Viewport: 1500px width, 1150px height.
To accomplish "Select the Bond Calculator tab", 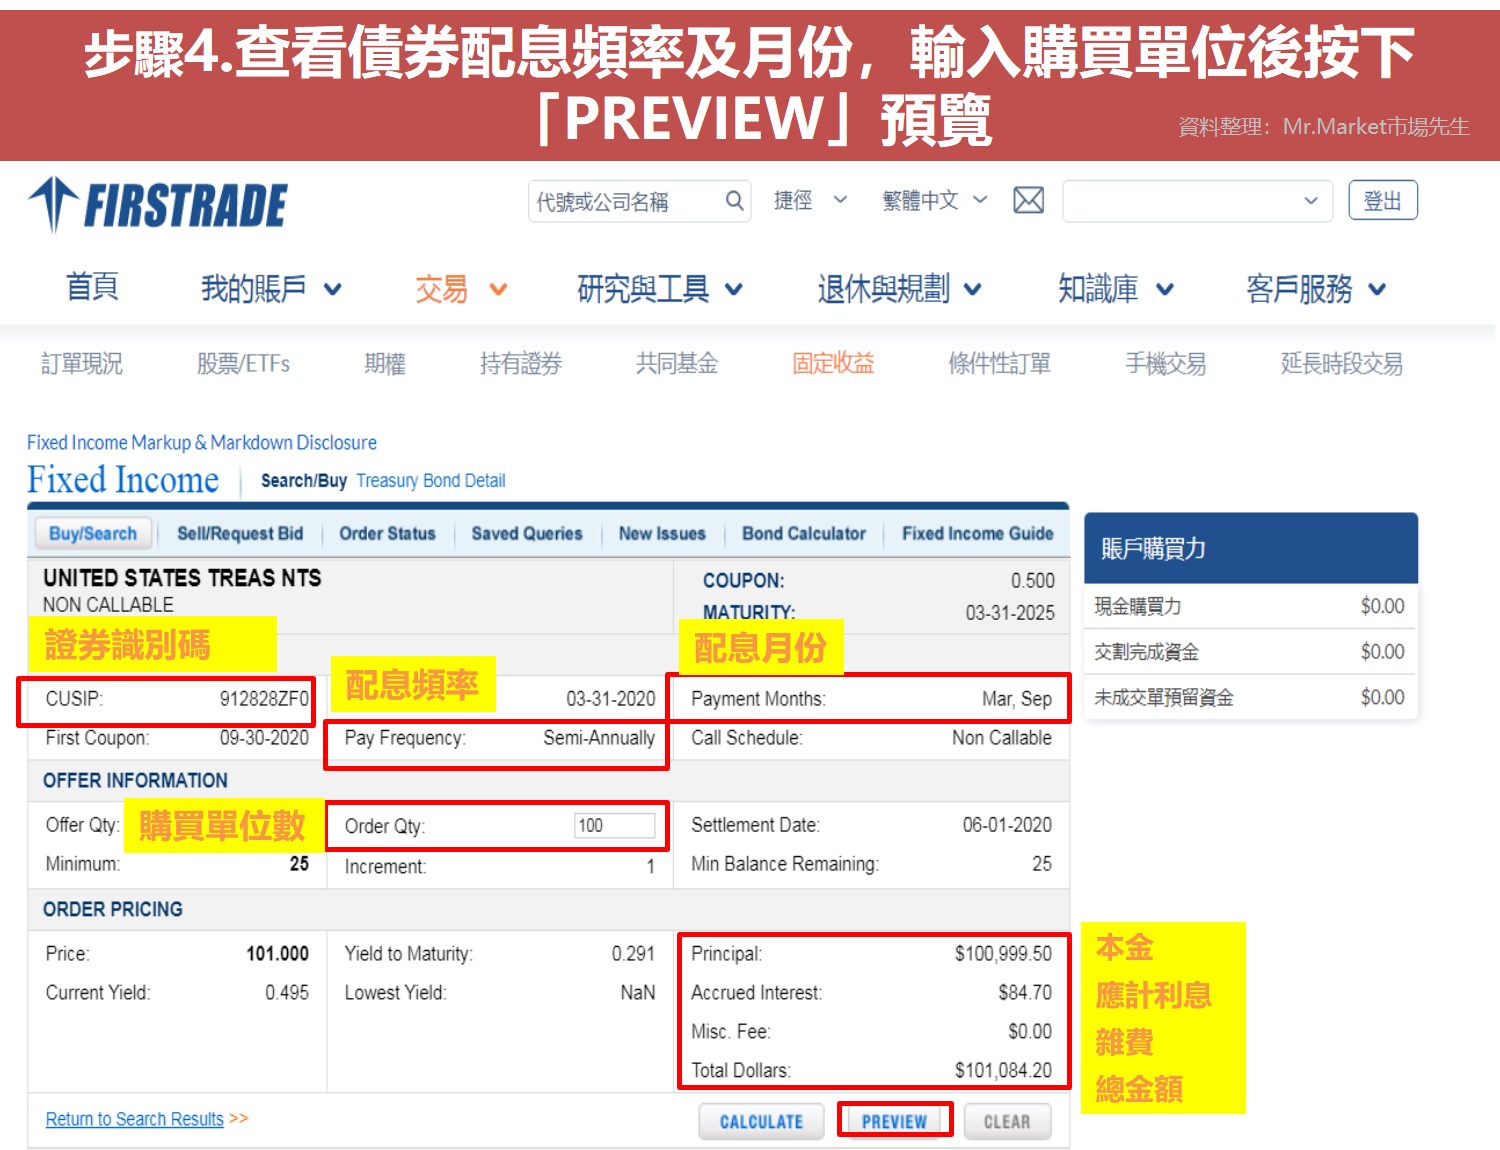I will (804, 533).
